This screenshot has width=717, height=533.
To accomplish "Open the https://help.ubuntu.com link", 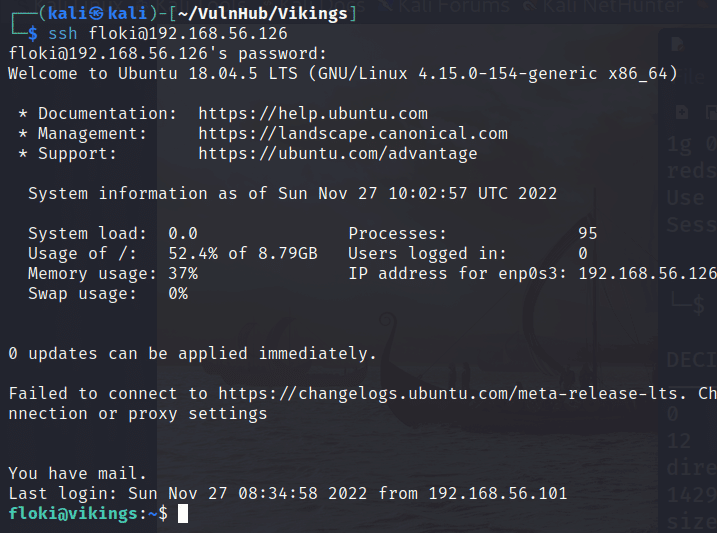I will (x=313, y=114).
